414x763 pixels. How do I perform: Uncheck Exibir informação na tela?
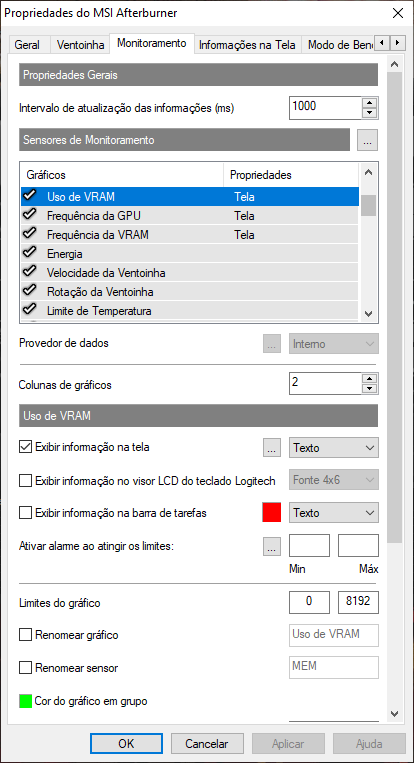tap(25, 447)
